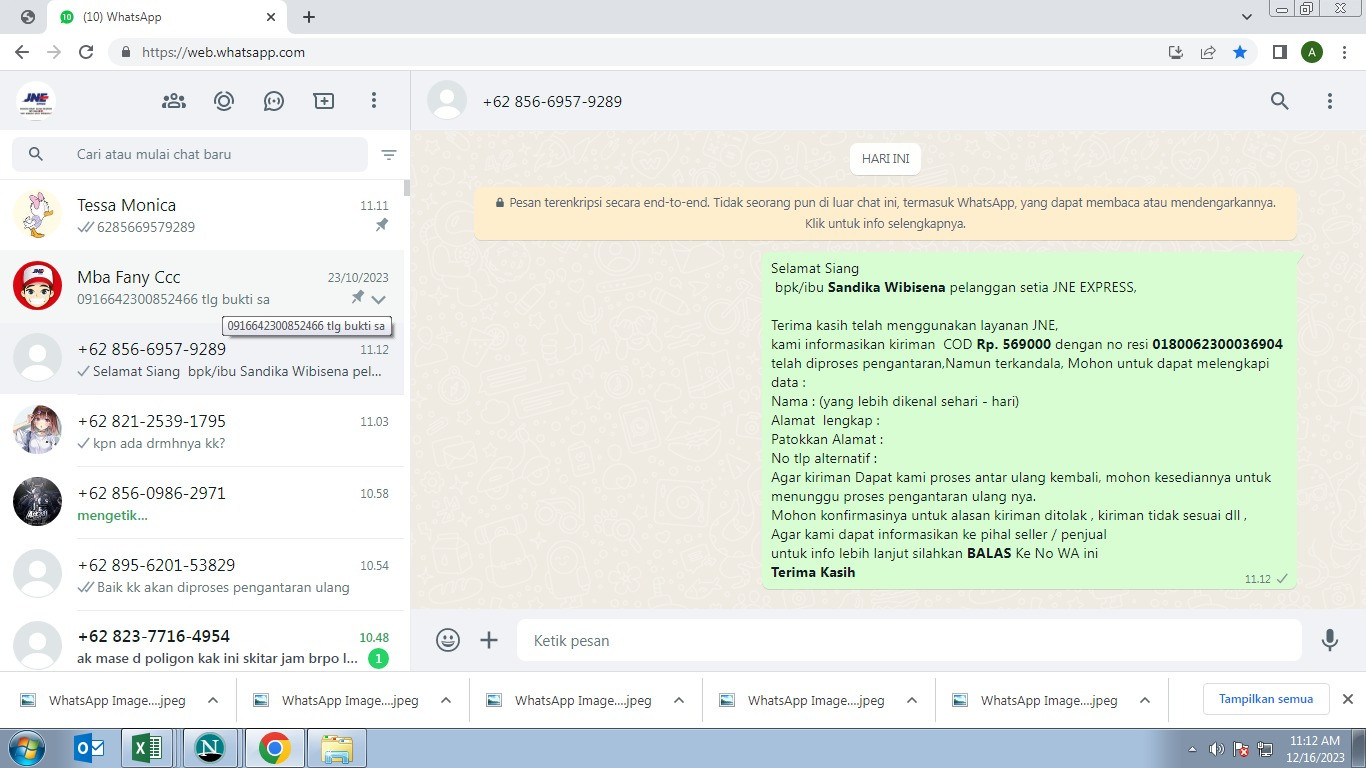
Task: Click the Chrome address bar URL
Action: pyautogui.click(x=224, y=52)
